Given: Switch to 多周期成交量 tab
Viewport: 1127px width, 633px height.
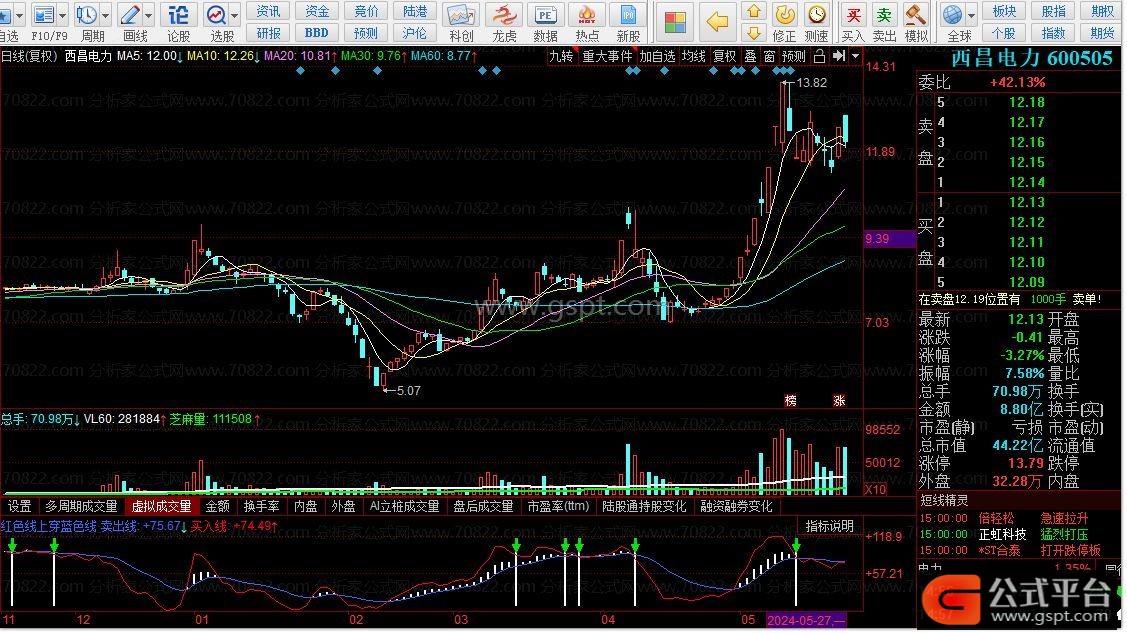Looking at the screenshot, I should (81, 507).
